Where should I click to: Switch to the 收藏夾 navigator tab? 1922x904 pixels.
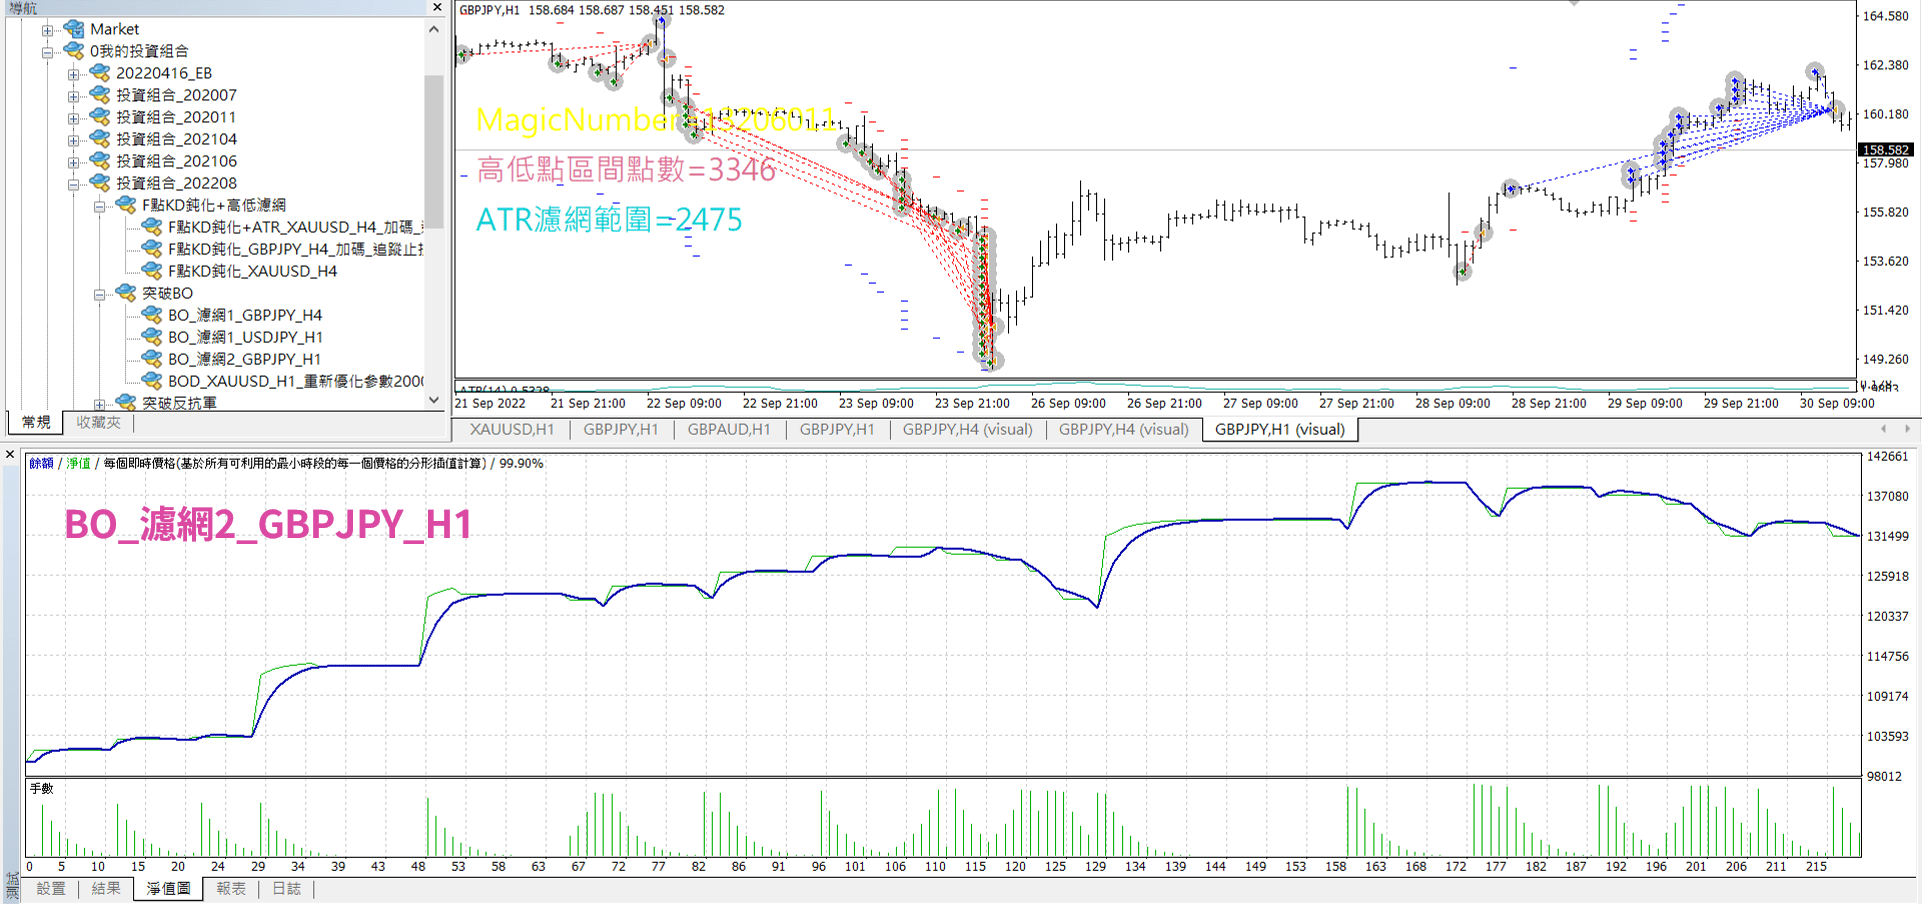click(98, 422)
